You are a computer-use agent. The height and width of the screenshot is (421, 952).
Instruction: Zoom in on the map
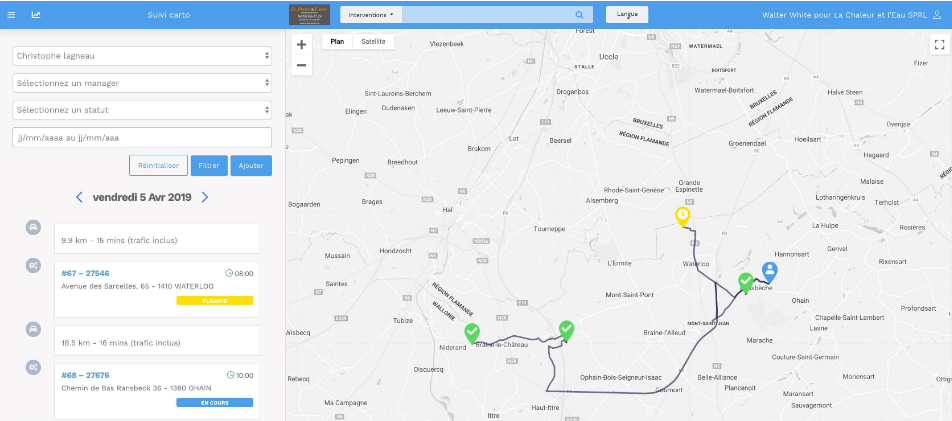click(301, 44)
